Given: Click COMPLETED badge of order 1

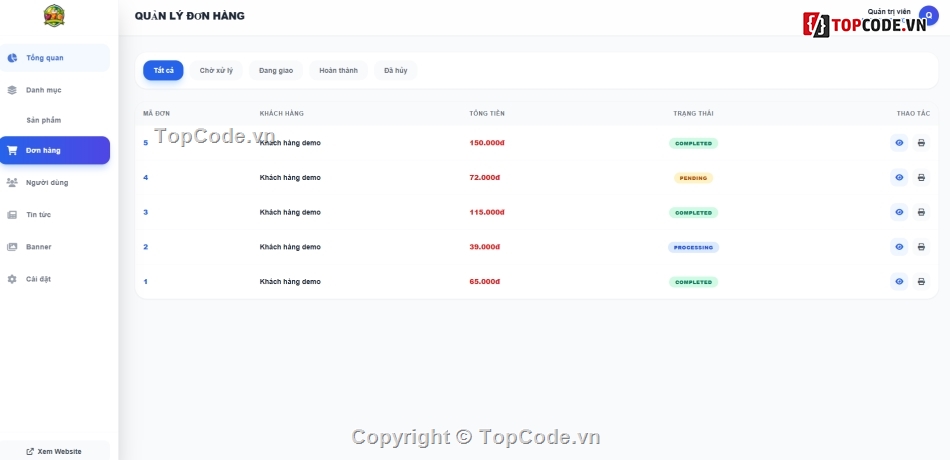Looking at the screenshot, I should pyautogui.click(x=693, y=282).
